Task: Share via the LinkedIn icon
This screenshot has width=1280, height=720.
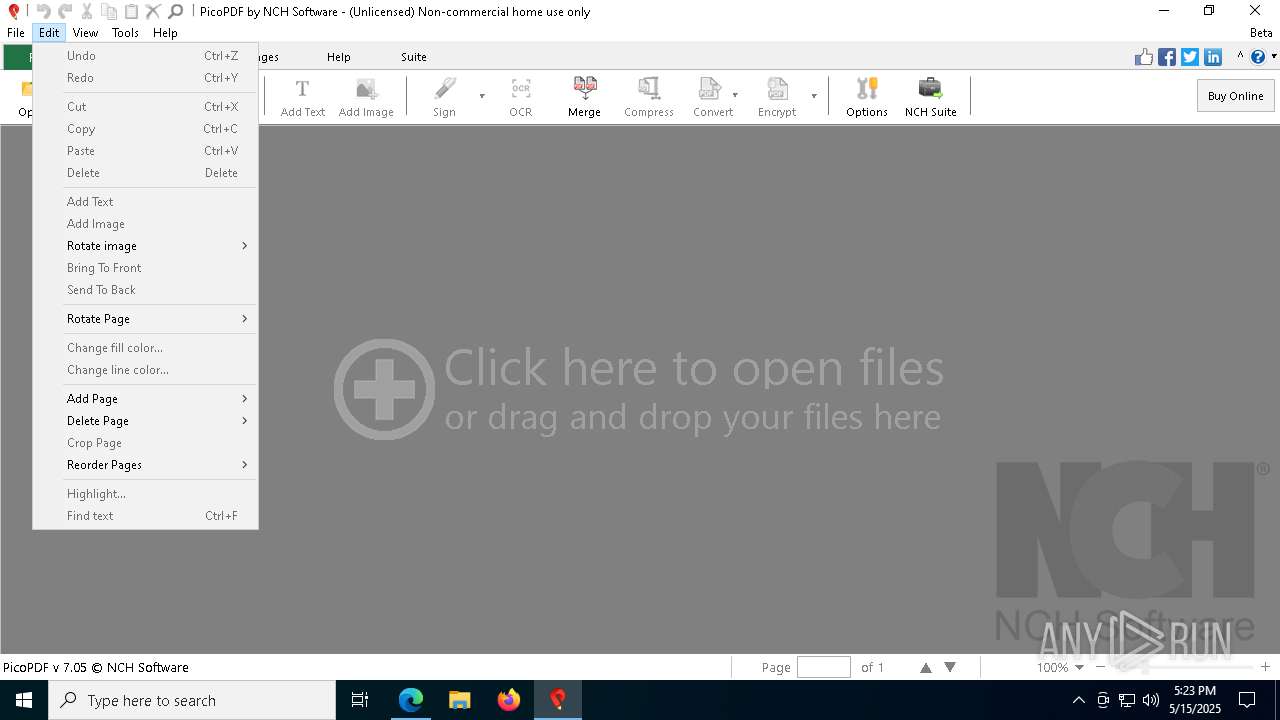Action: pos(1213,57)
